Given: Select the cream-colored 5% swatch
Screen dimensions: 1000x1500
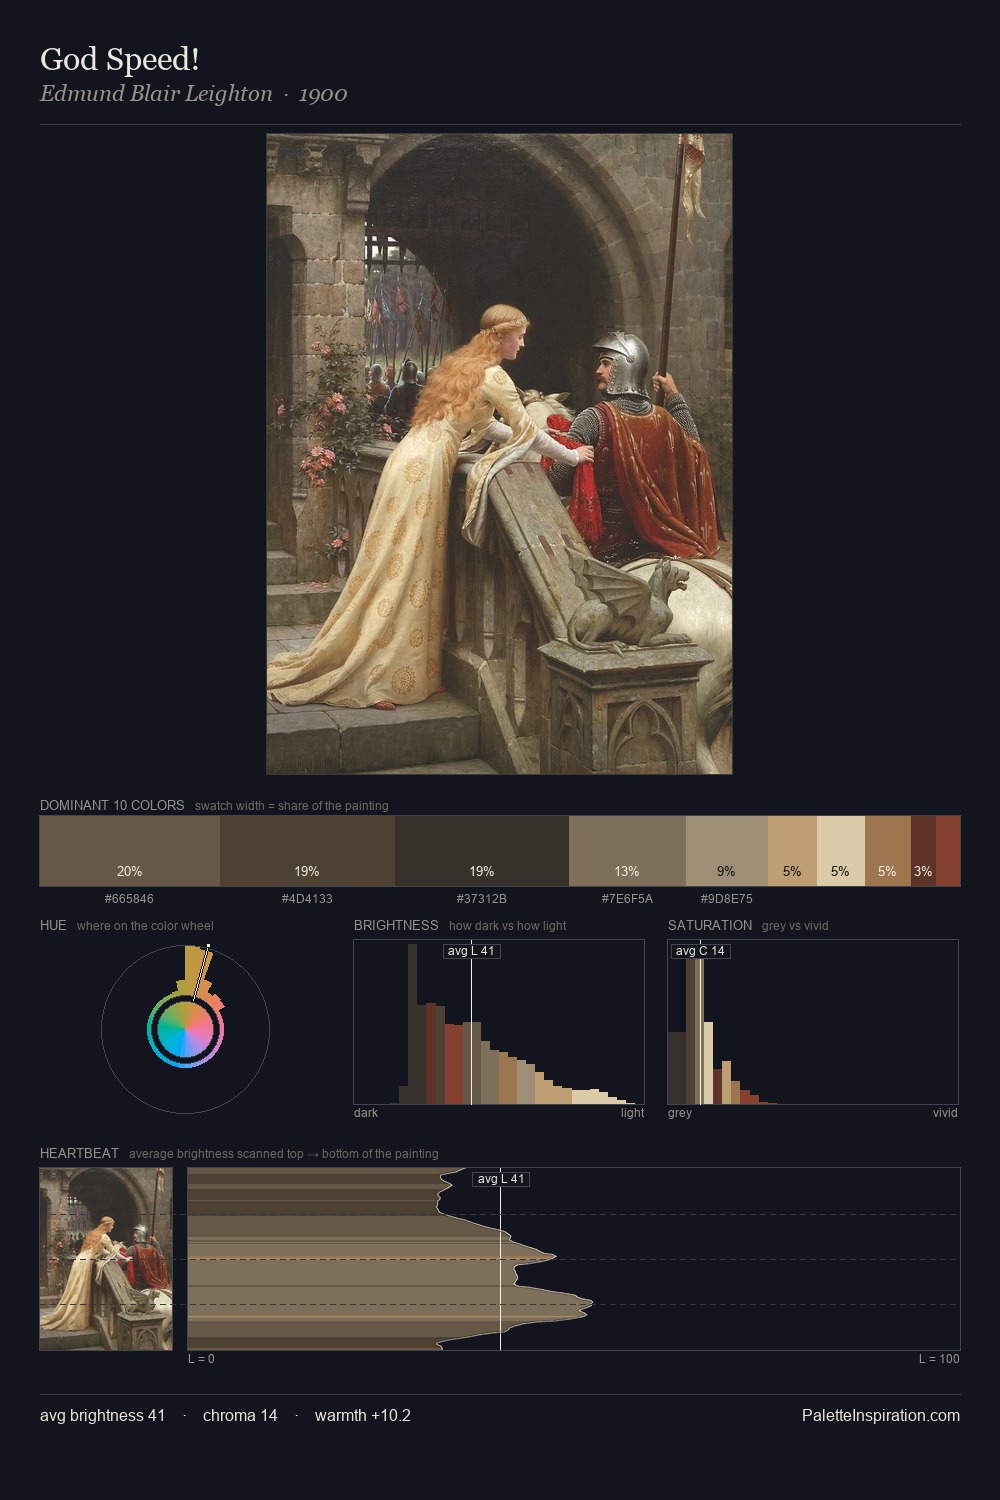Looking at the screenshot, I should point(841,851).
